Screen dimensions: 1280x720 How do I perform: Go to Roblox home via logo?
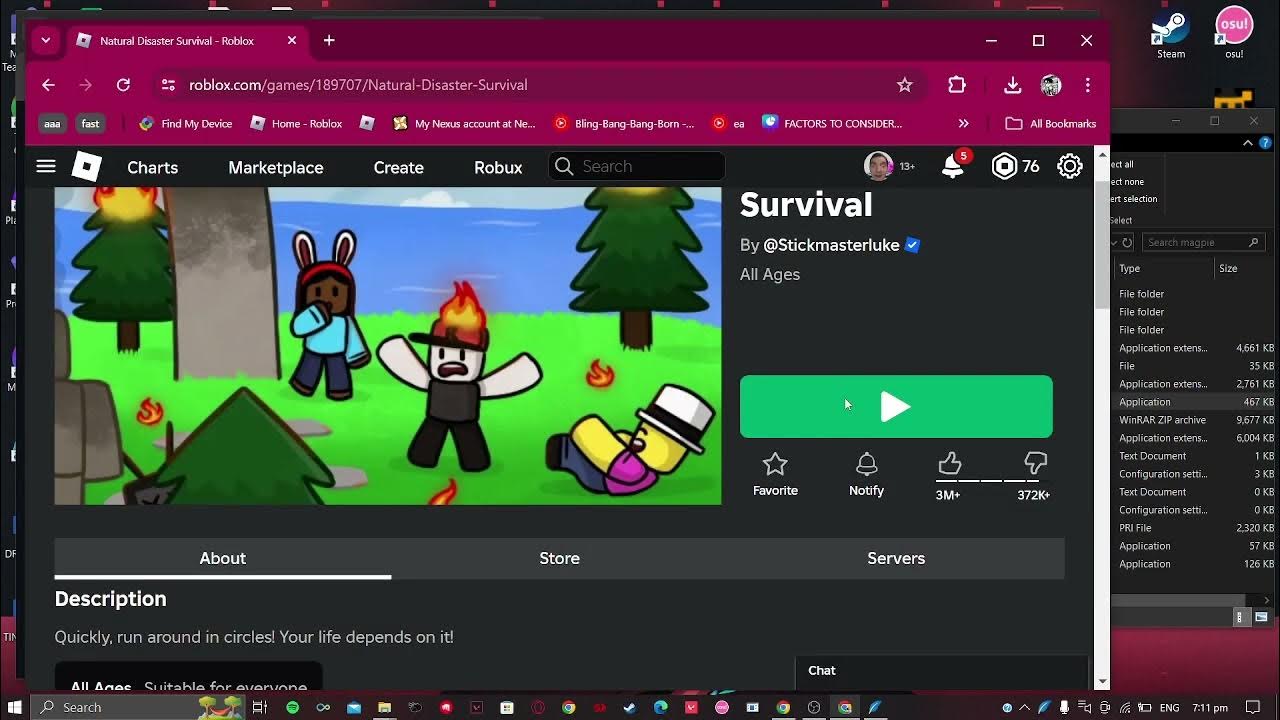coord(87,167)
